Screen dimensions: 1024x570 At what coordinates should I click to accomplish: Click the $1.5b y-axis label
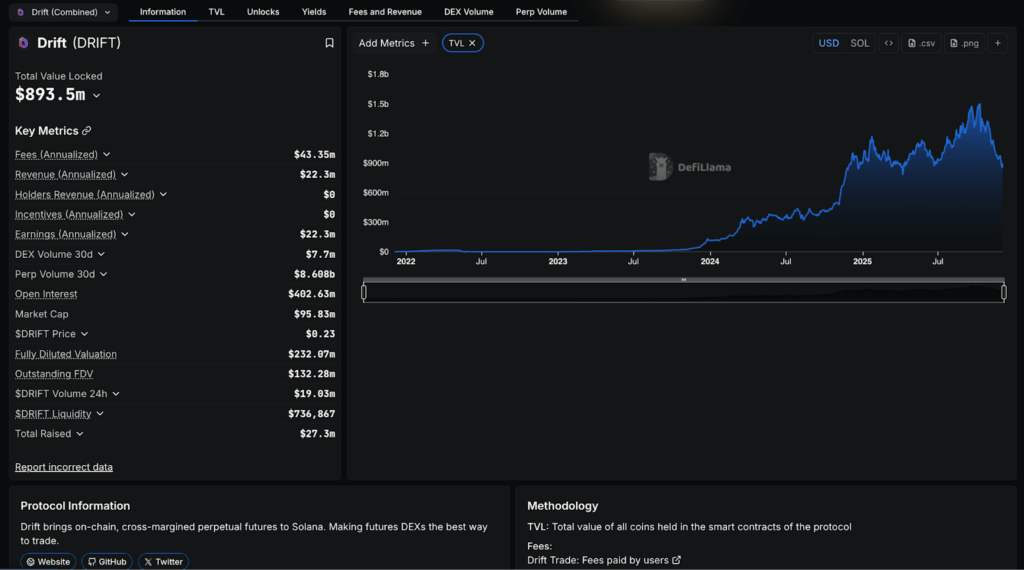[378, 104]
